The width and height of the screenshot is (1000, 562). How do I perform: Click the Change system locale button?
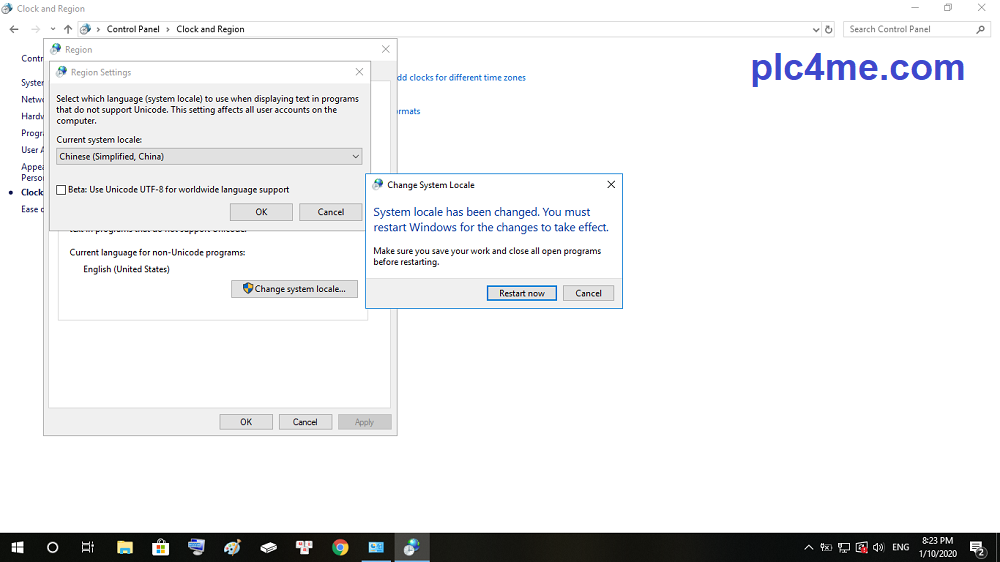click(294, 289)
